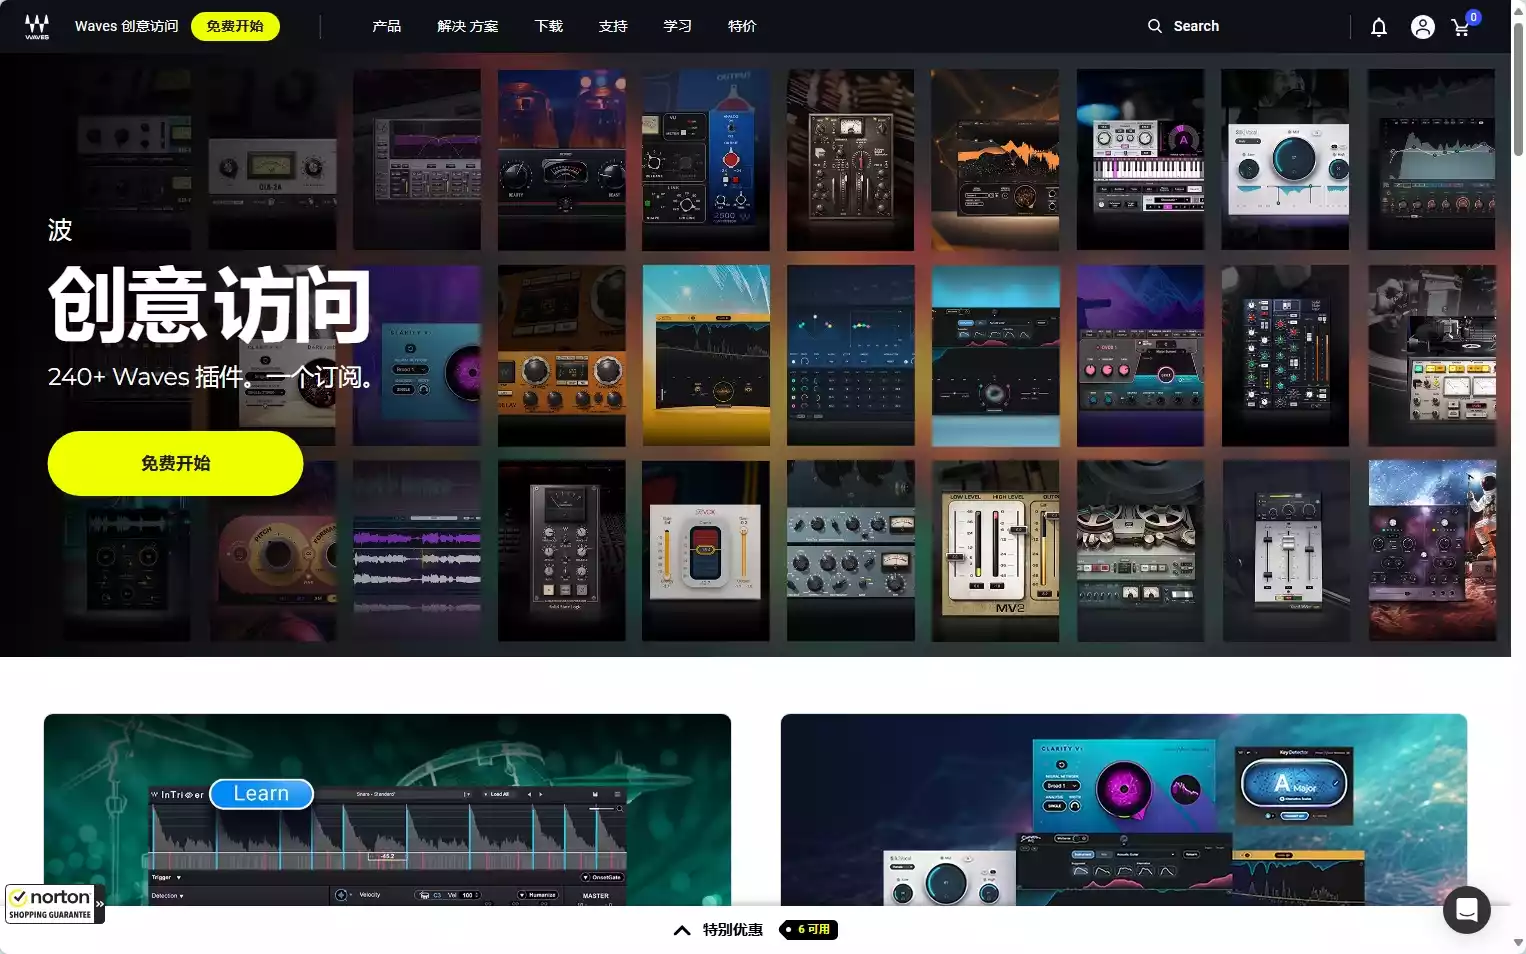
Task: Expand special offers with the up chevron
Action: [x=682, y=930]
